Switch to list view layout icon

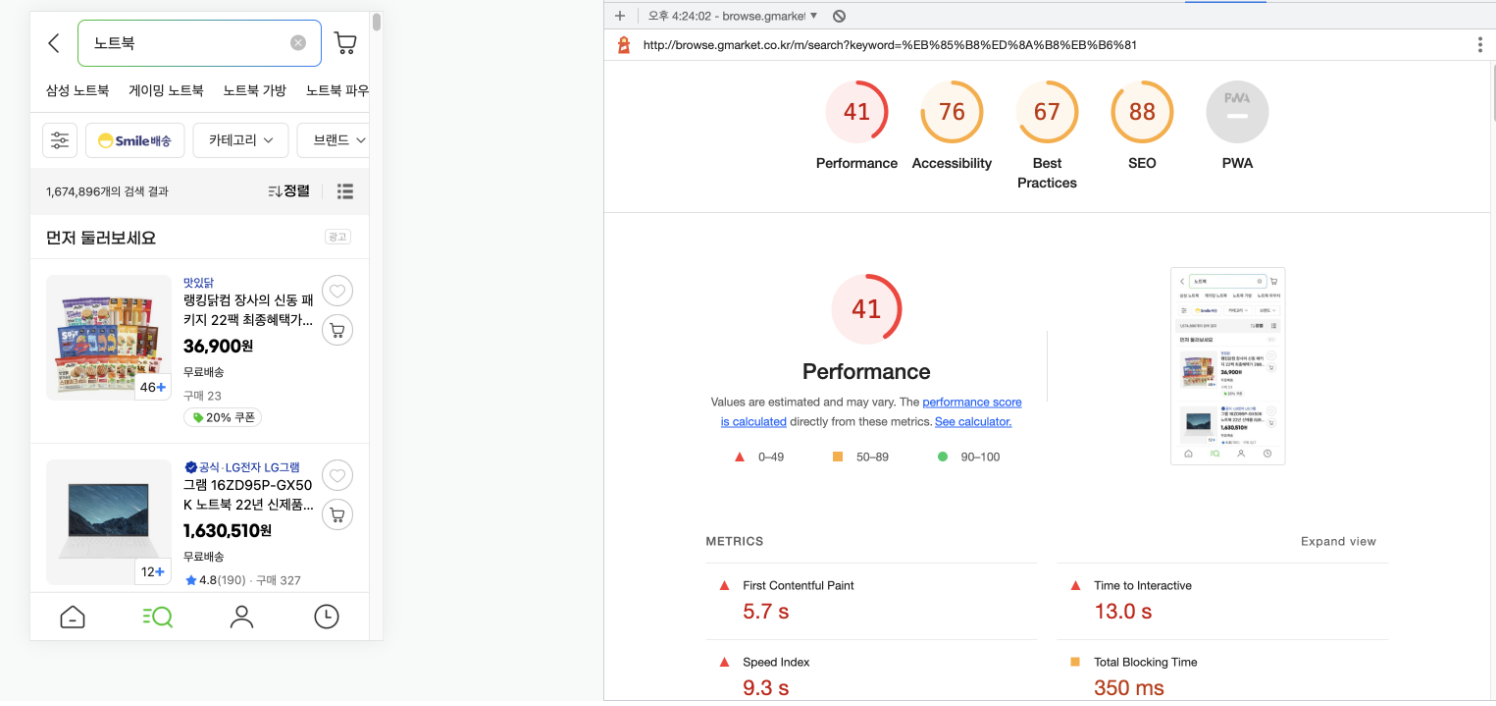click(x=345, y=191)
